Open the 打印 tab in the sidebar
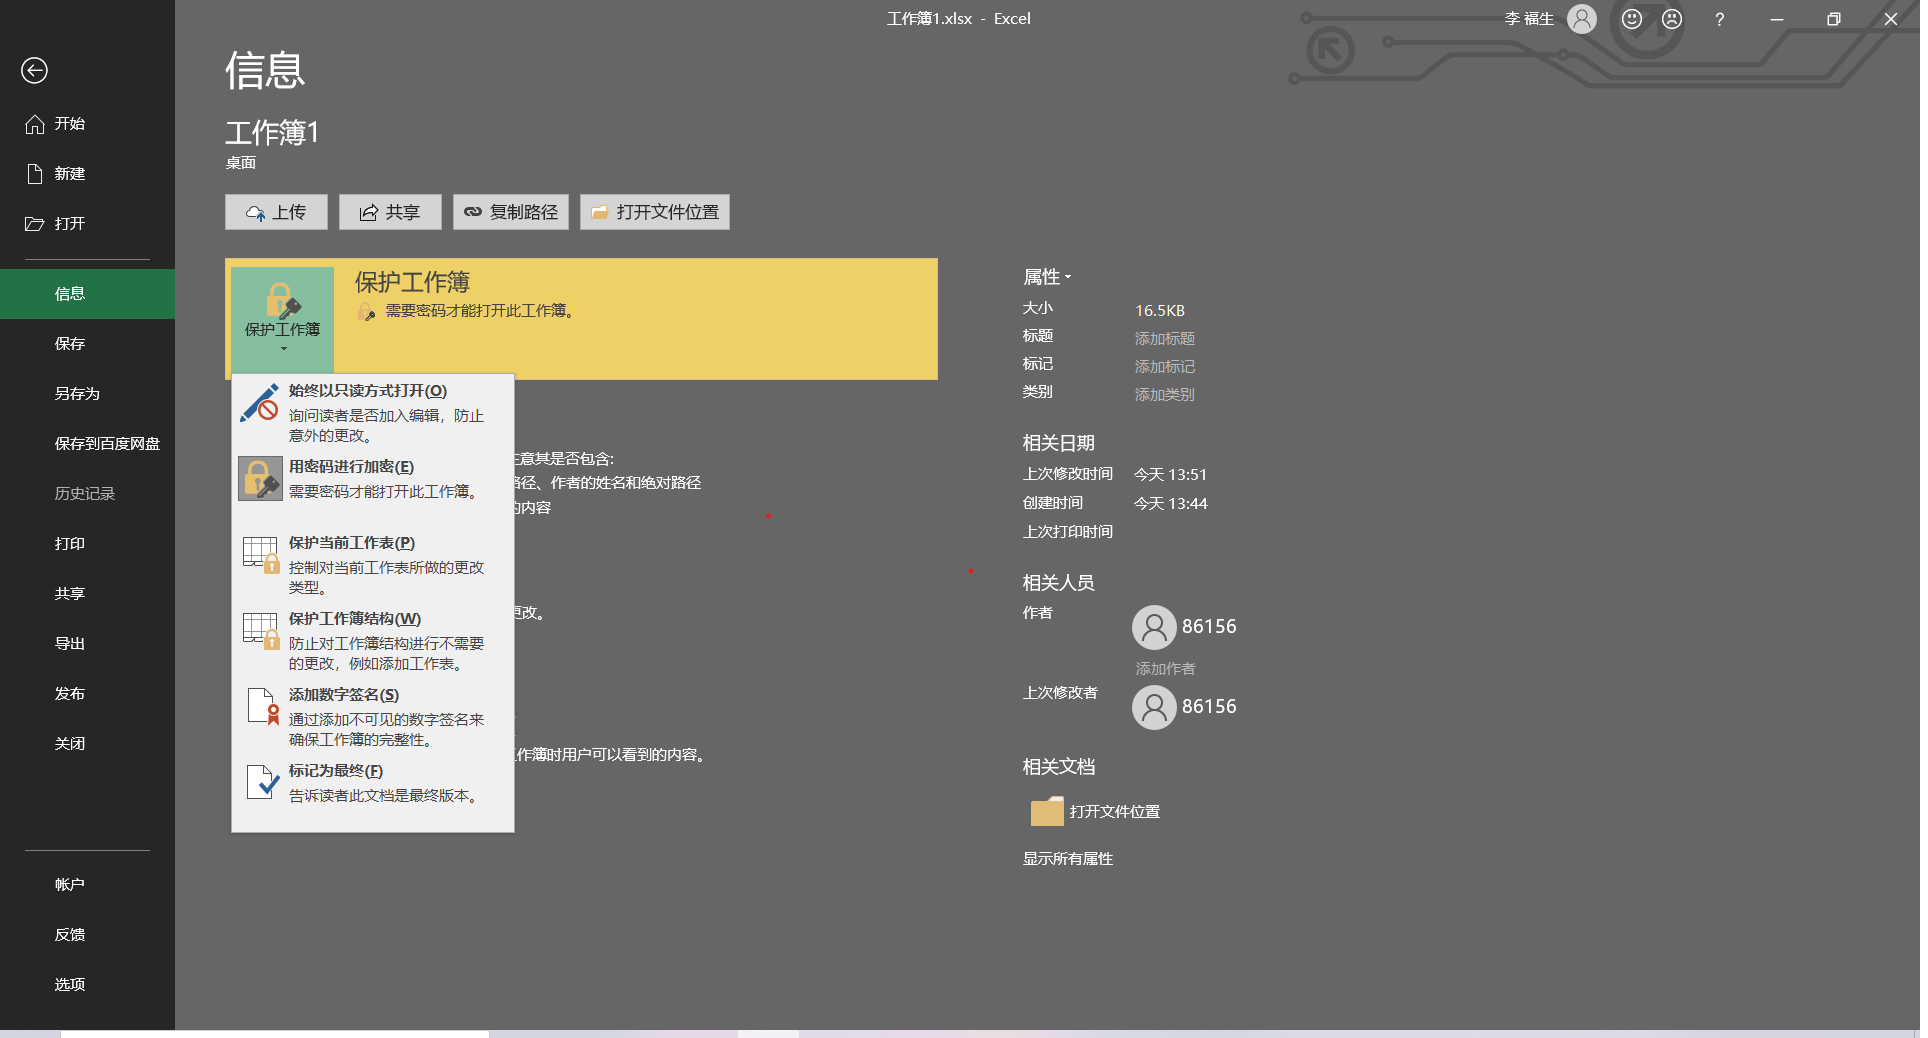 pyautogui.click(x=87, y=544)
